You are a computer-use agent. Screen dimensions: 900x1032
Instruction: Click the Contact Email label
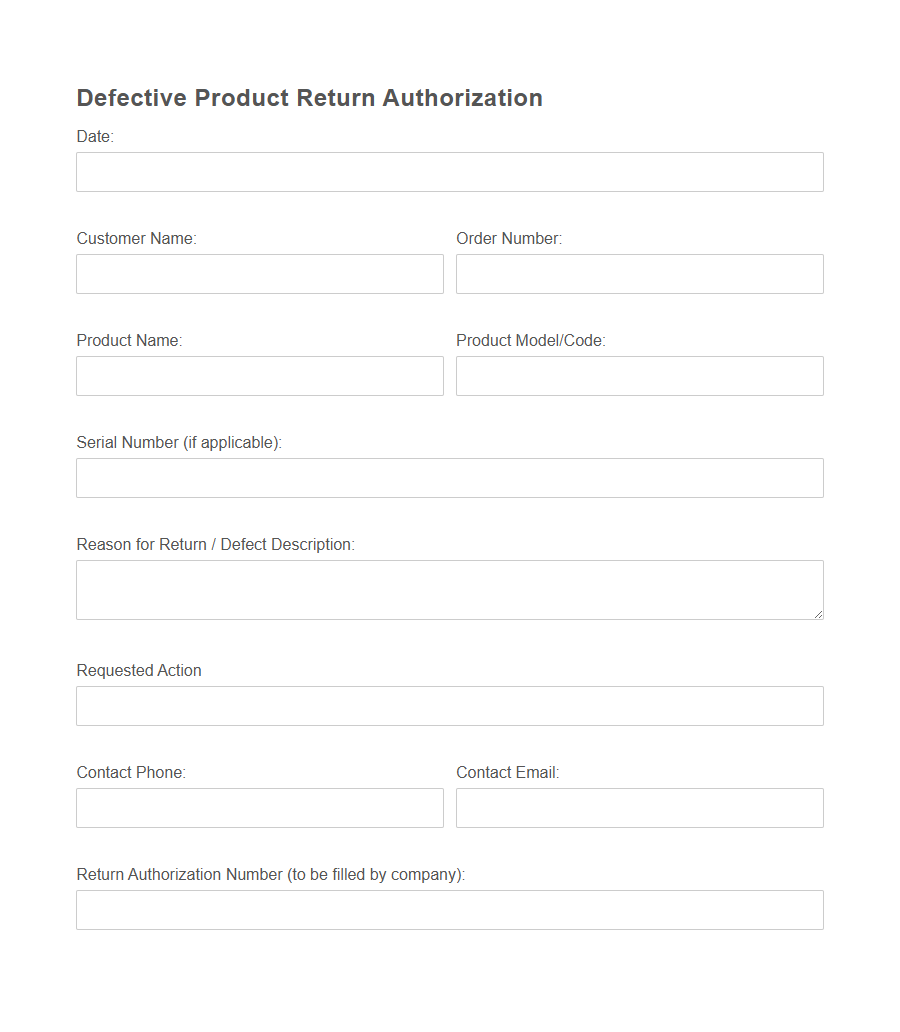508,772
